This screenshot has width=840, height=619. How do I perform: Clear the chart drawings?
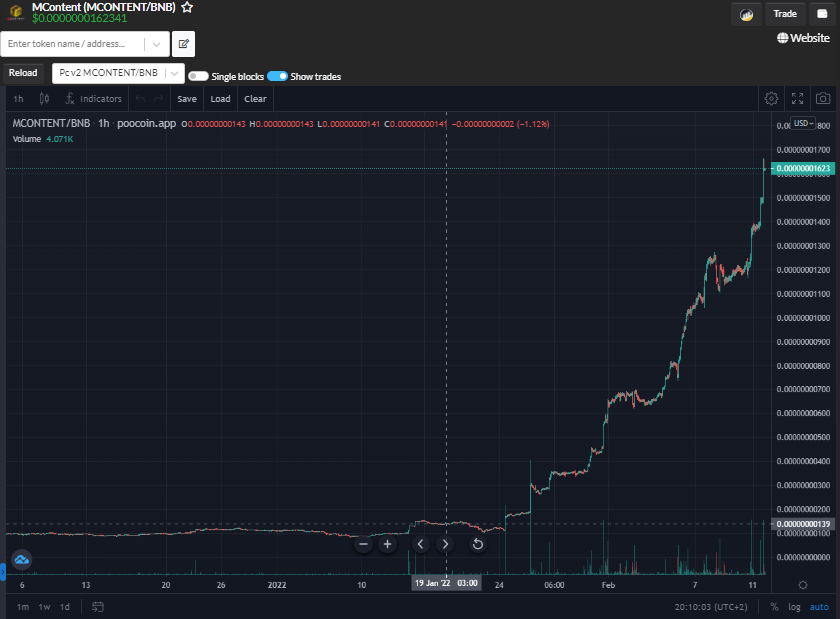point(255,99)
